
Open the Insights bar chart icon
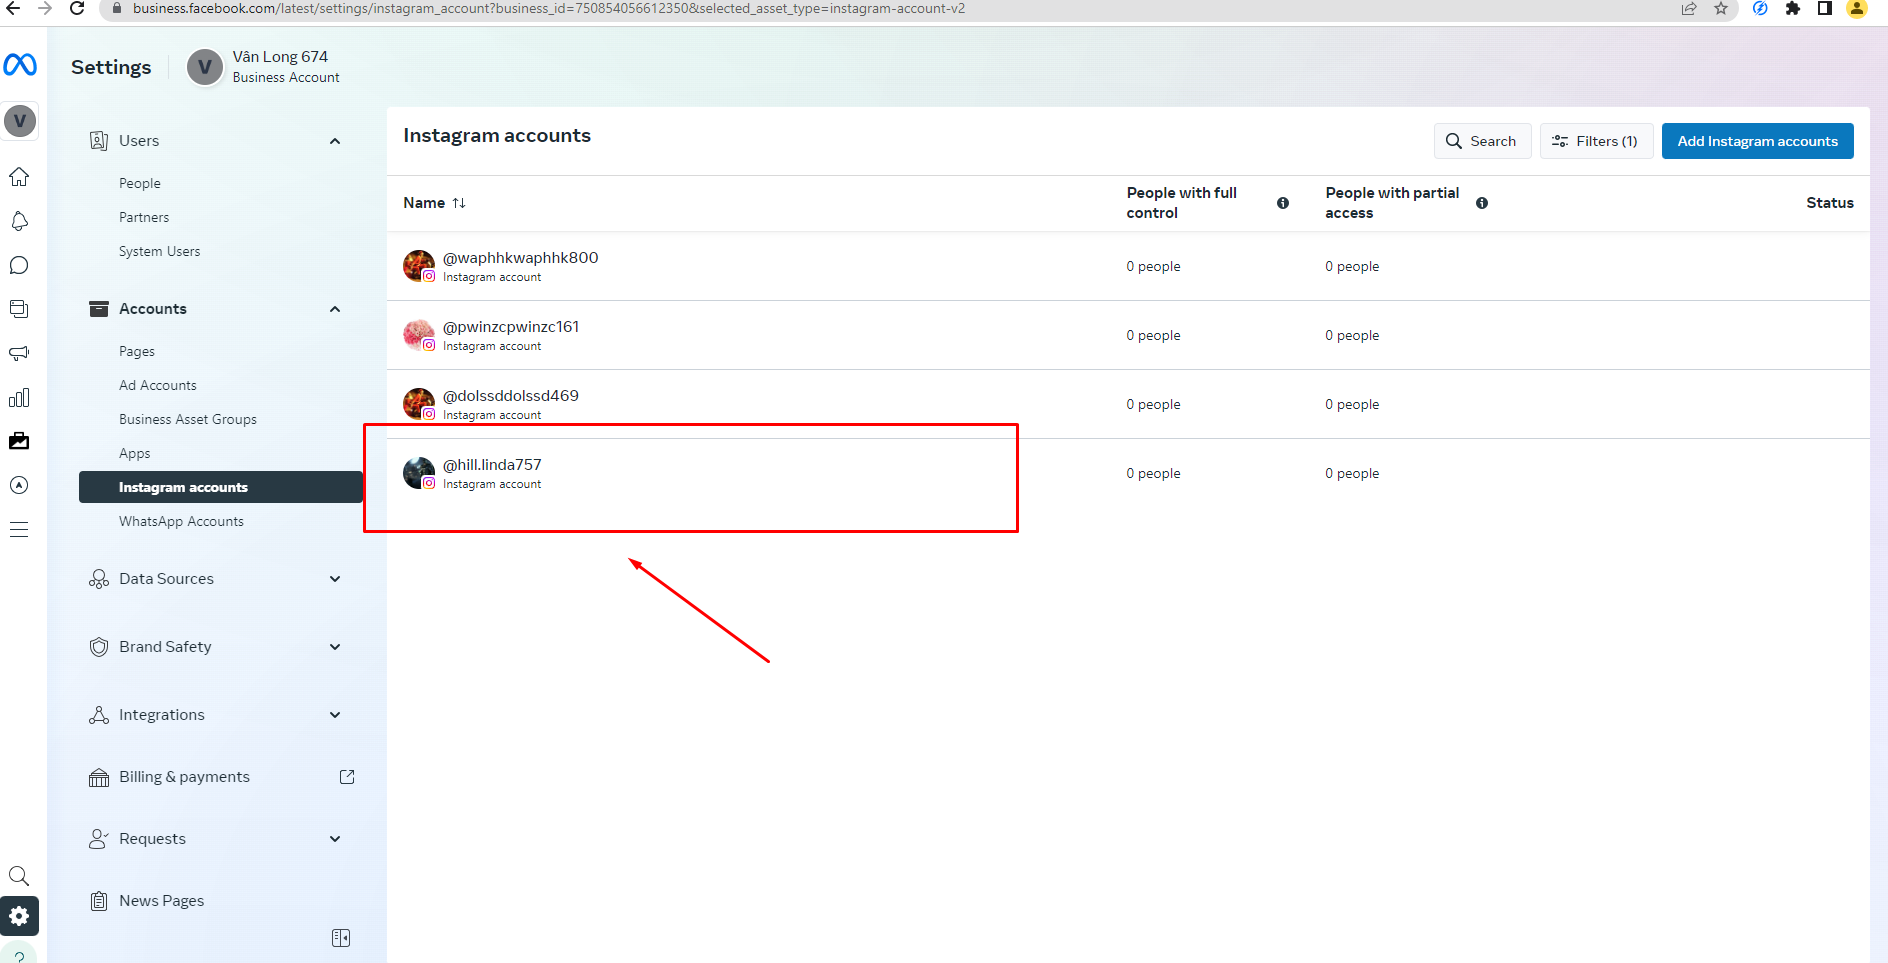tap(19, 397)
